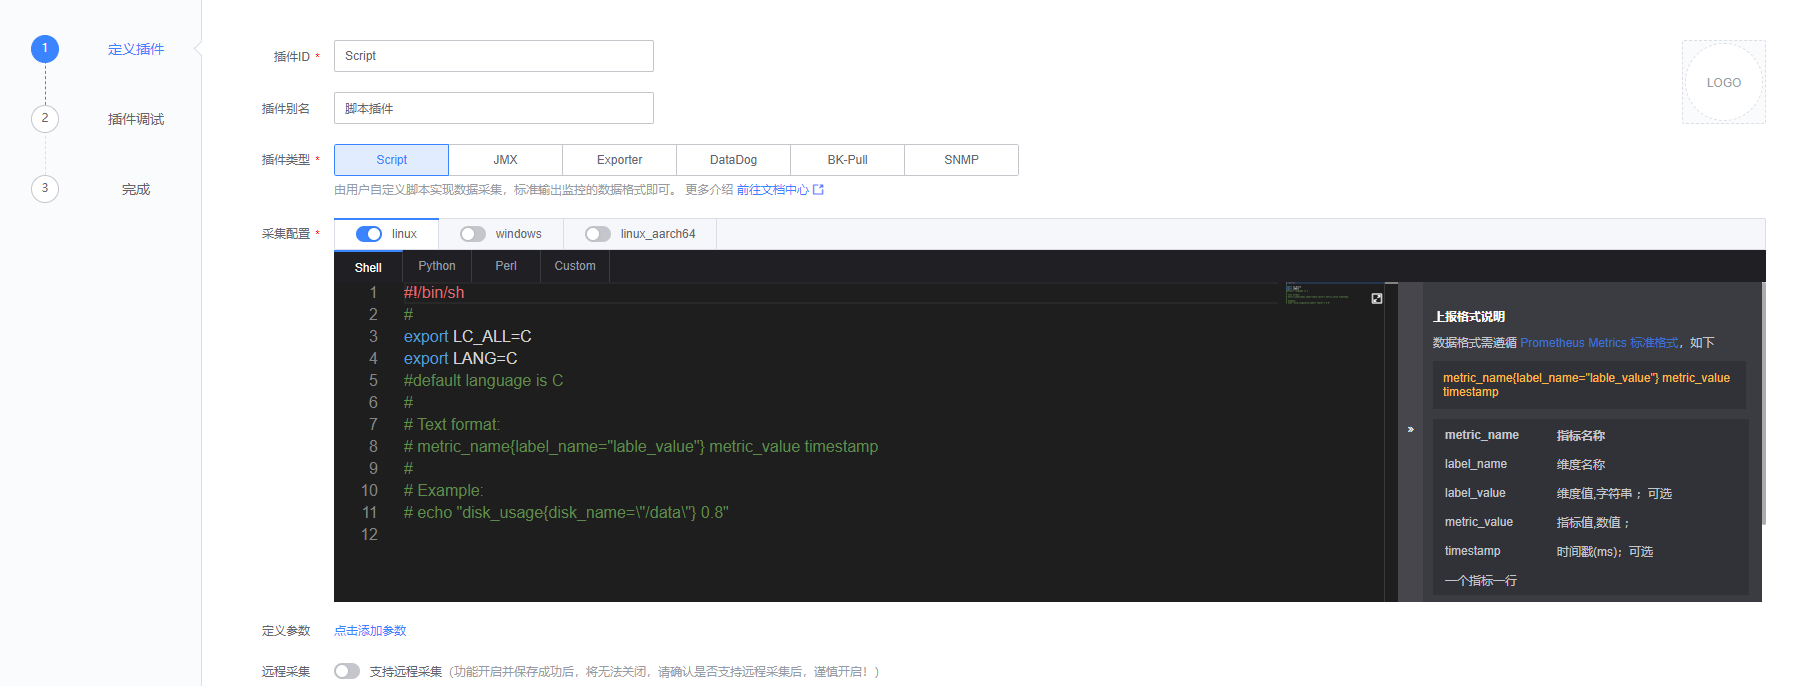This screenshot has height=686, width=1803.
Task: Open the linux_aarch64 configuration tab label
Action: [x=658, y=234]
